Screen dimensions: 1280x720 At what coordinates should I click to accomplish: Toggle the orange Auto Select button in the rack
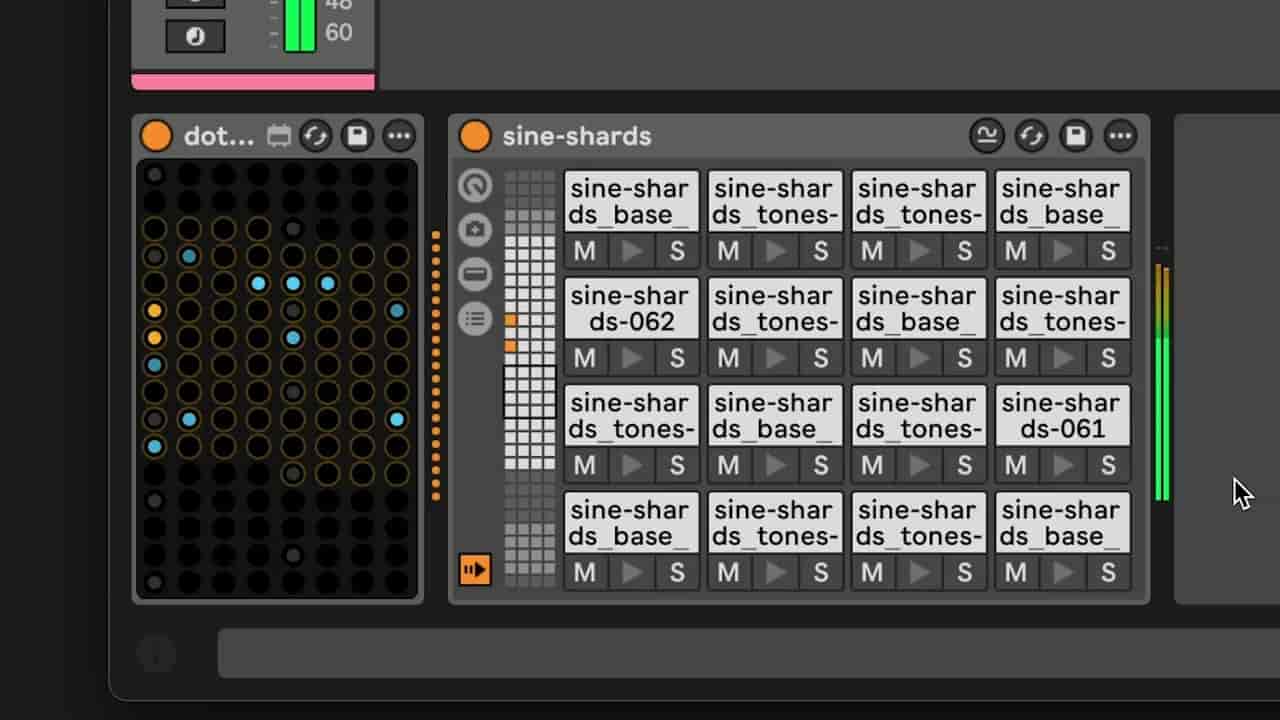[475, 569]
